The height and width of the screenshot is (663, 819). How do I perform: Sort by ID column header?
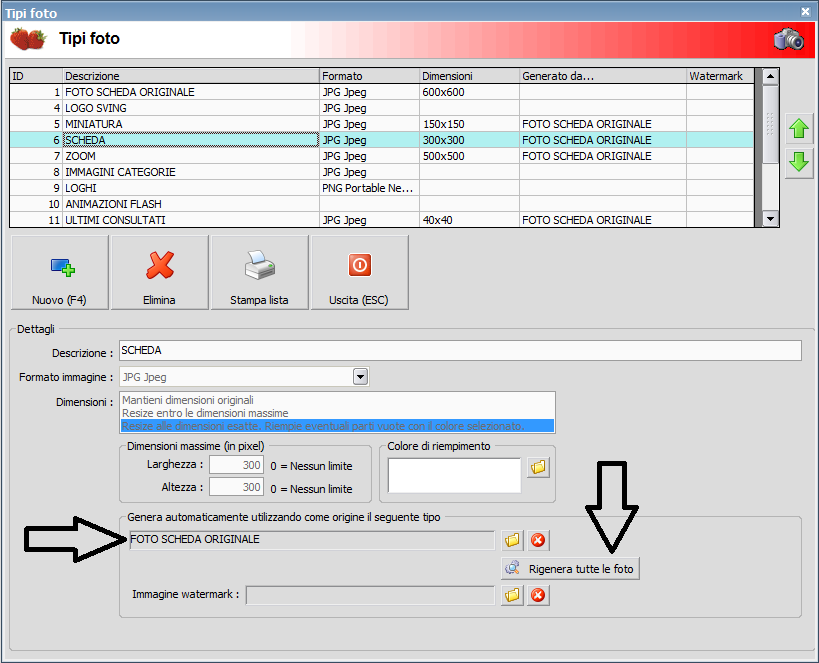pyautogui.click(x=36, y=76)
